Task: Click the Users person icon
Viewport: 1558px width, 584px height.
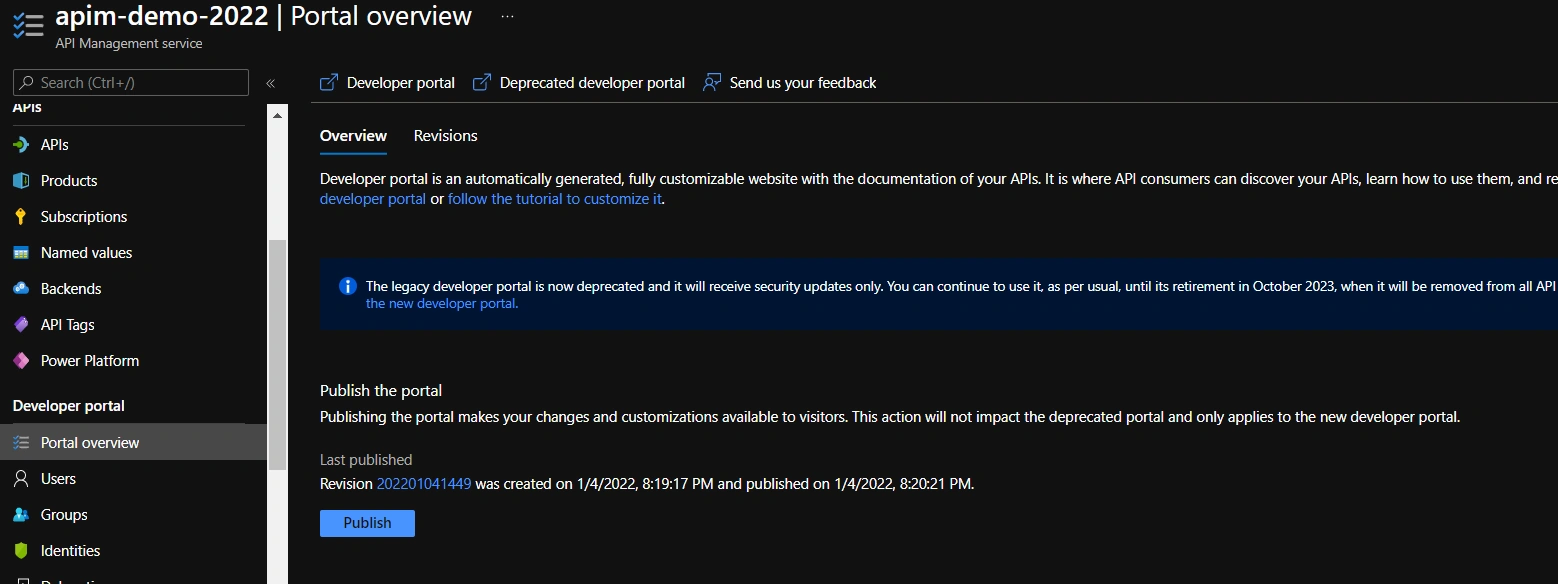Action: [x=21, y=479]
